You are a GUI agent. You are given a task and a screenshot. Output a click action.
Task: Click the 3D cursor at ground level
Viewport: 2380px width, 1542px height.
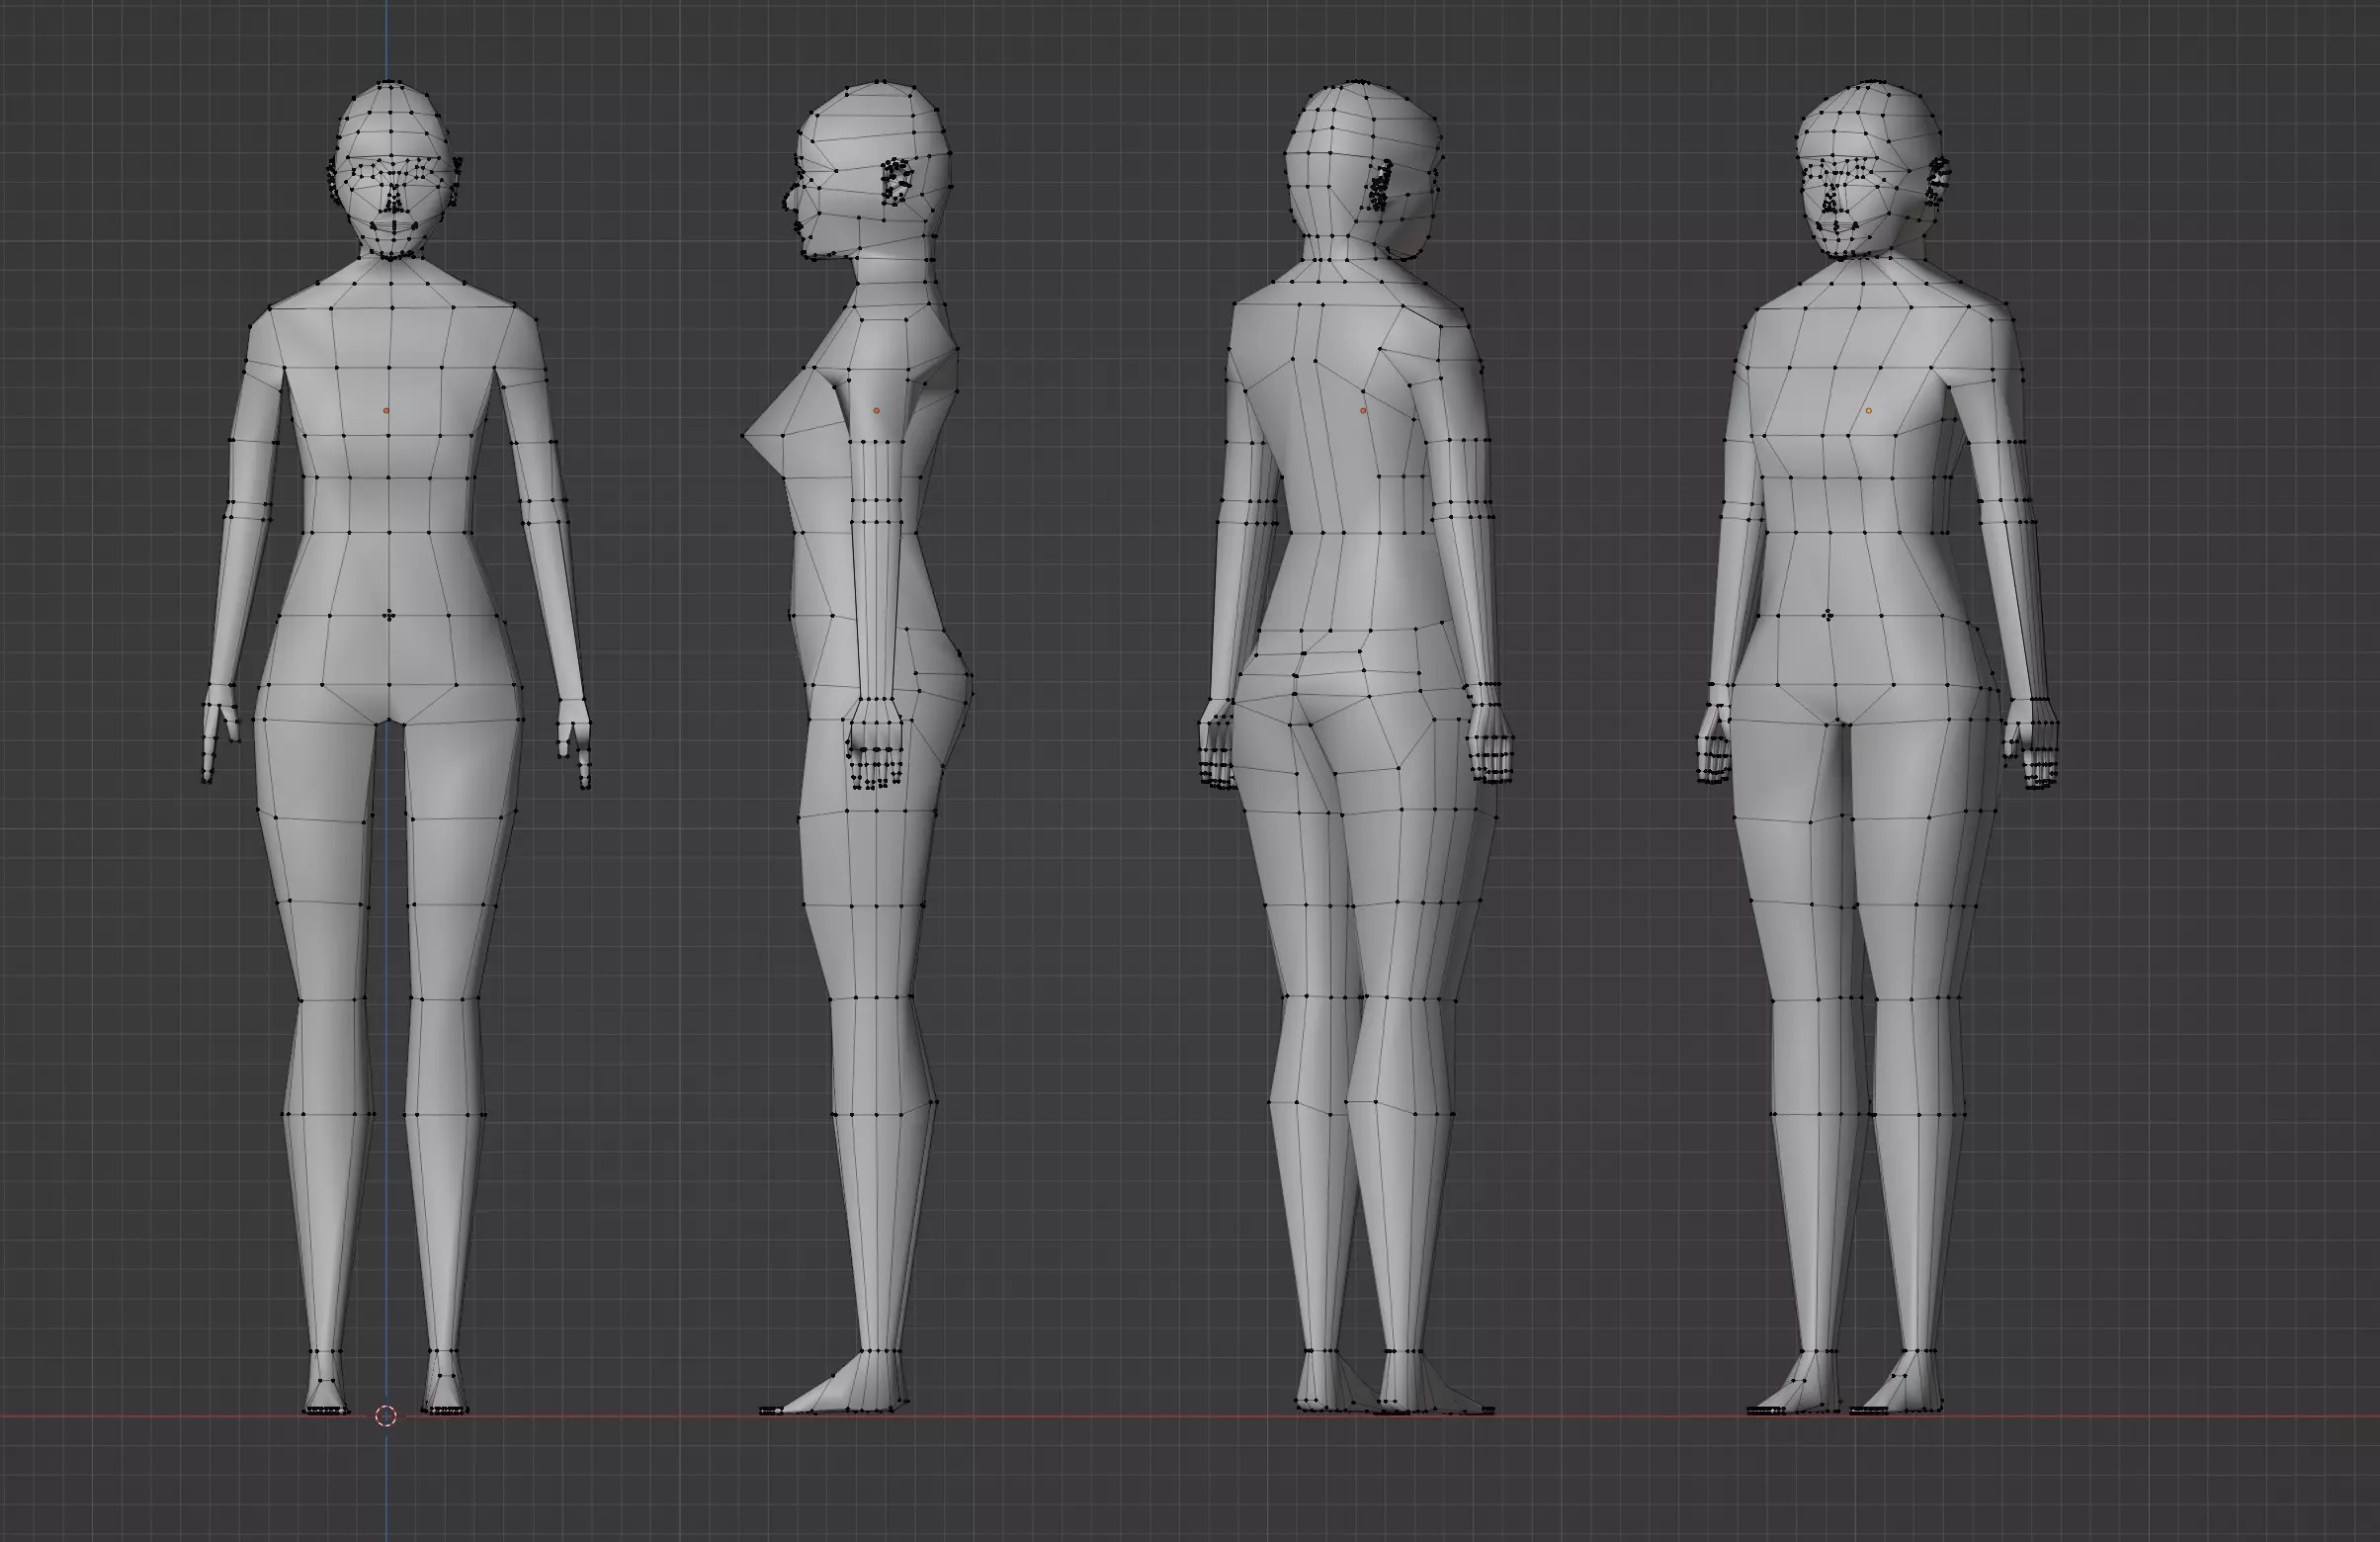coord(386,1415)
